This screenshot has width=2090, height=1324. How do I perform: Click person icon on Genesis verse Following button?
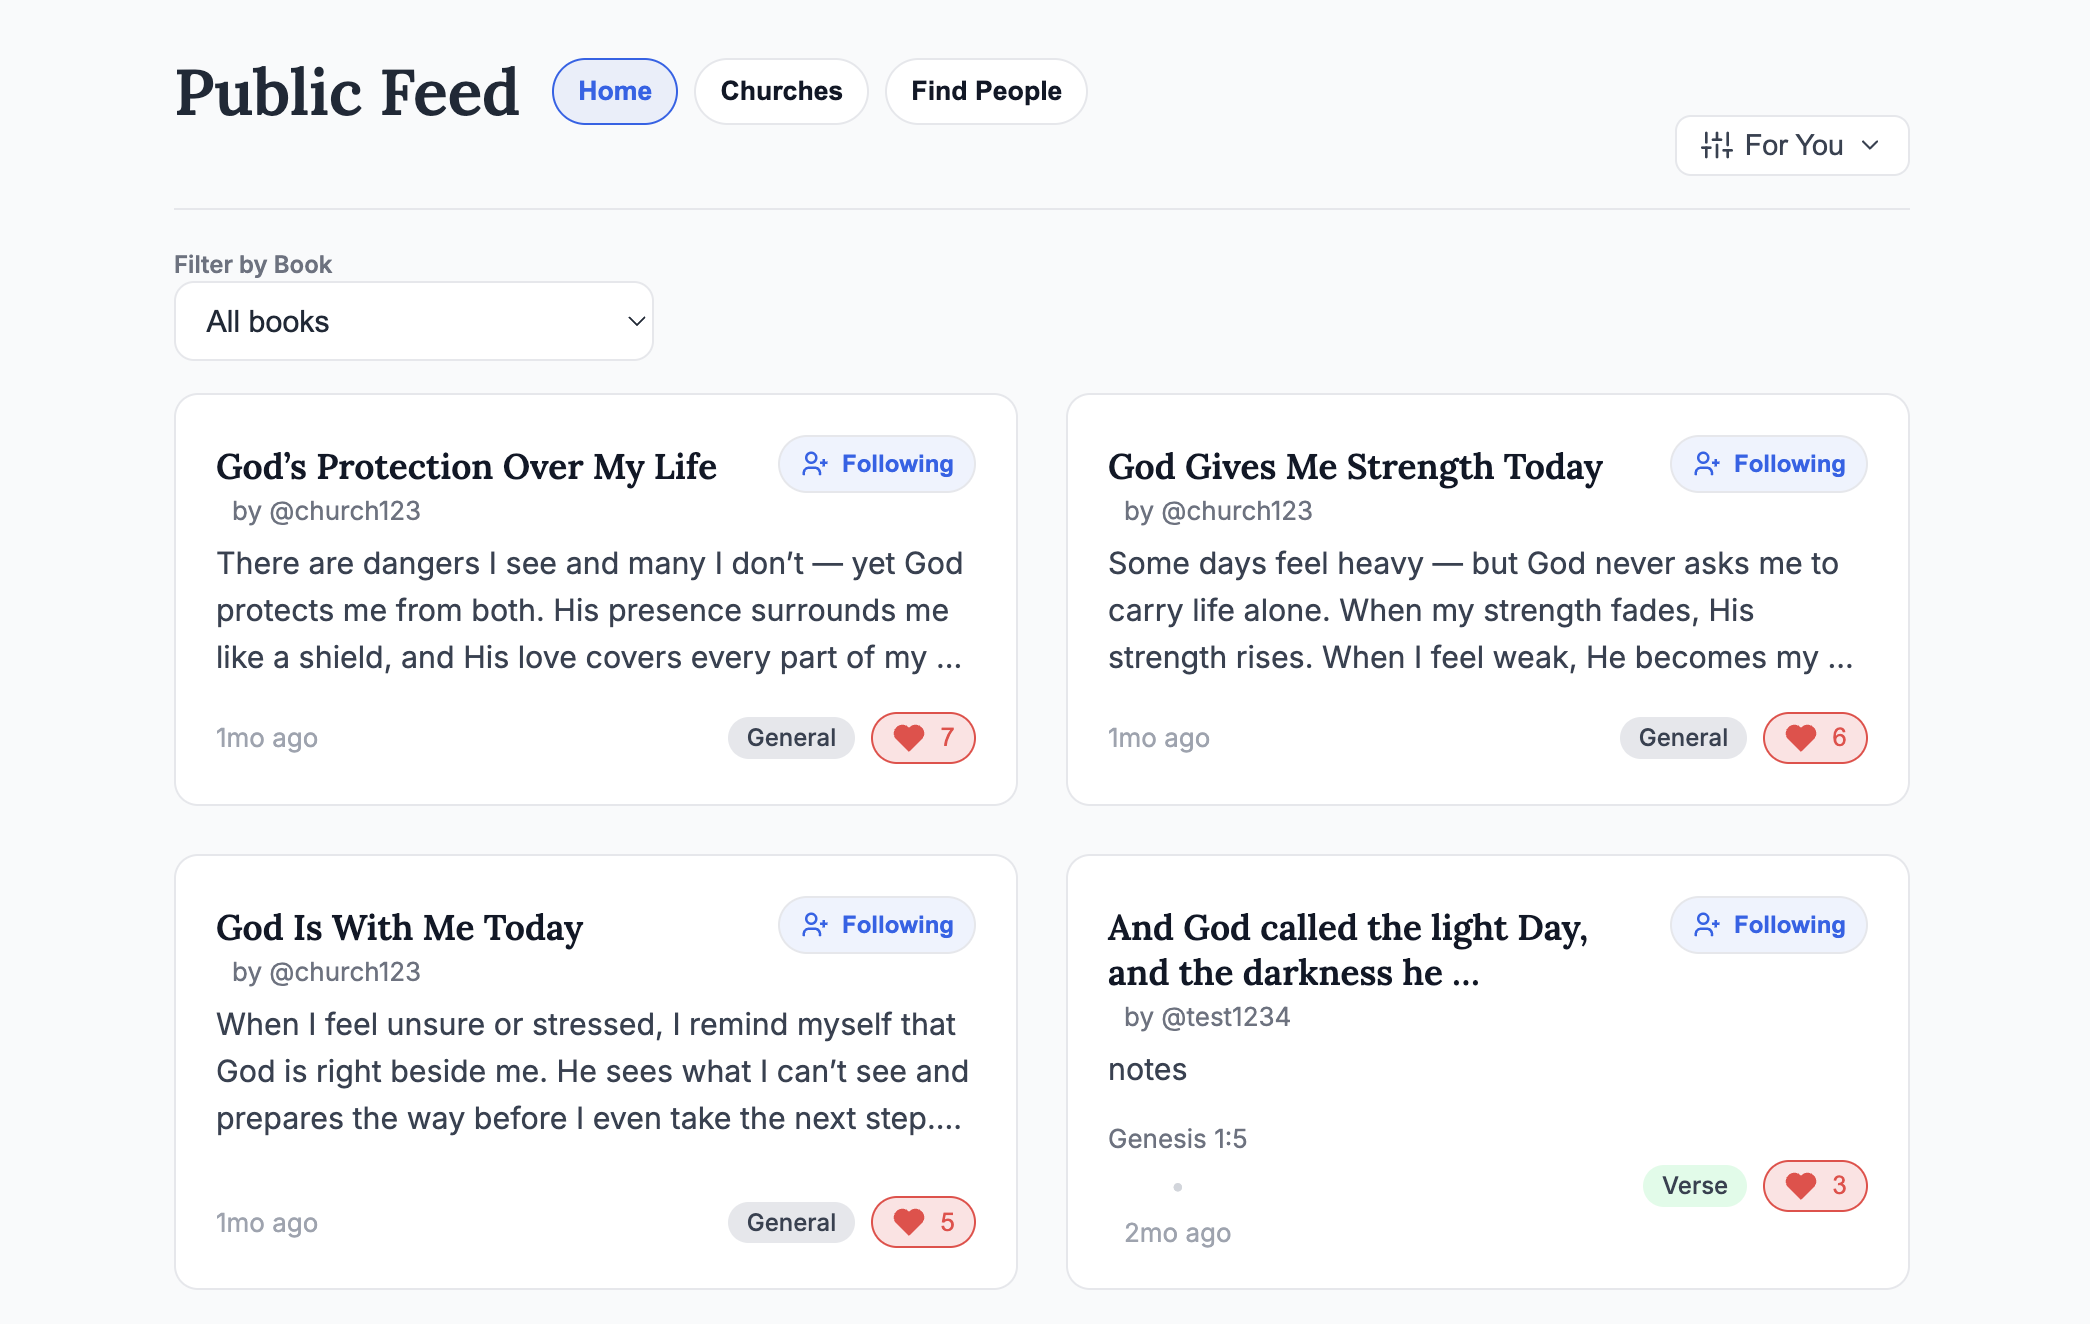pyautogui.click(x=1707, y=925)
